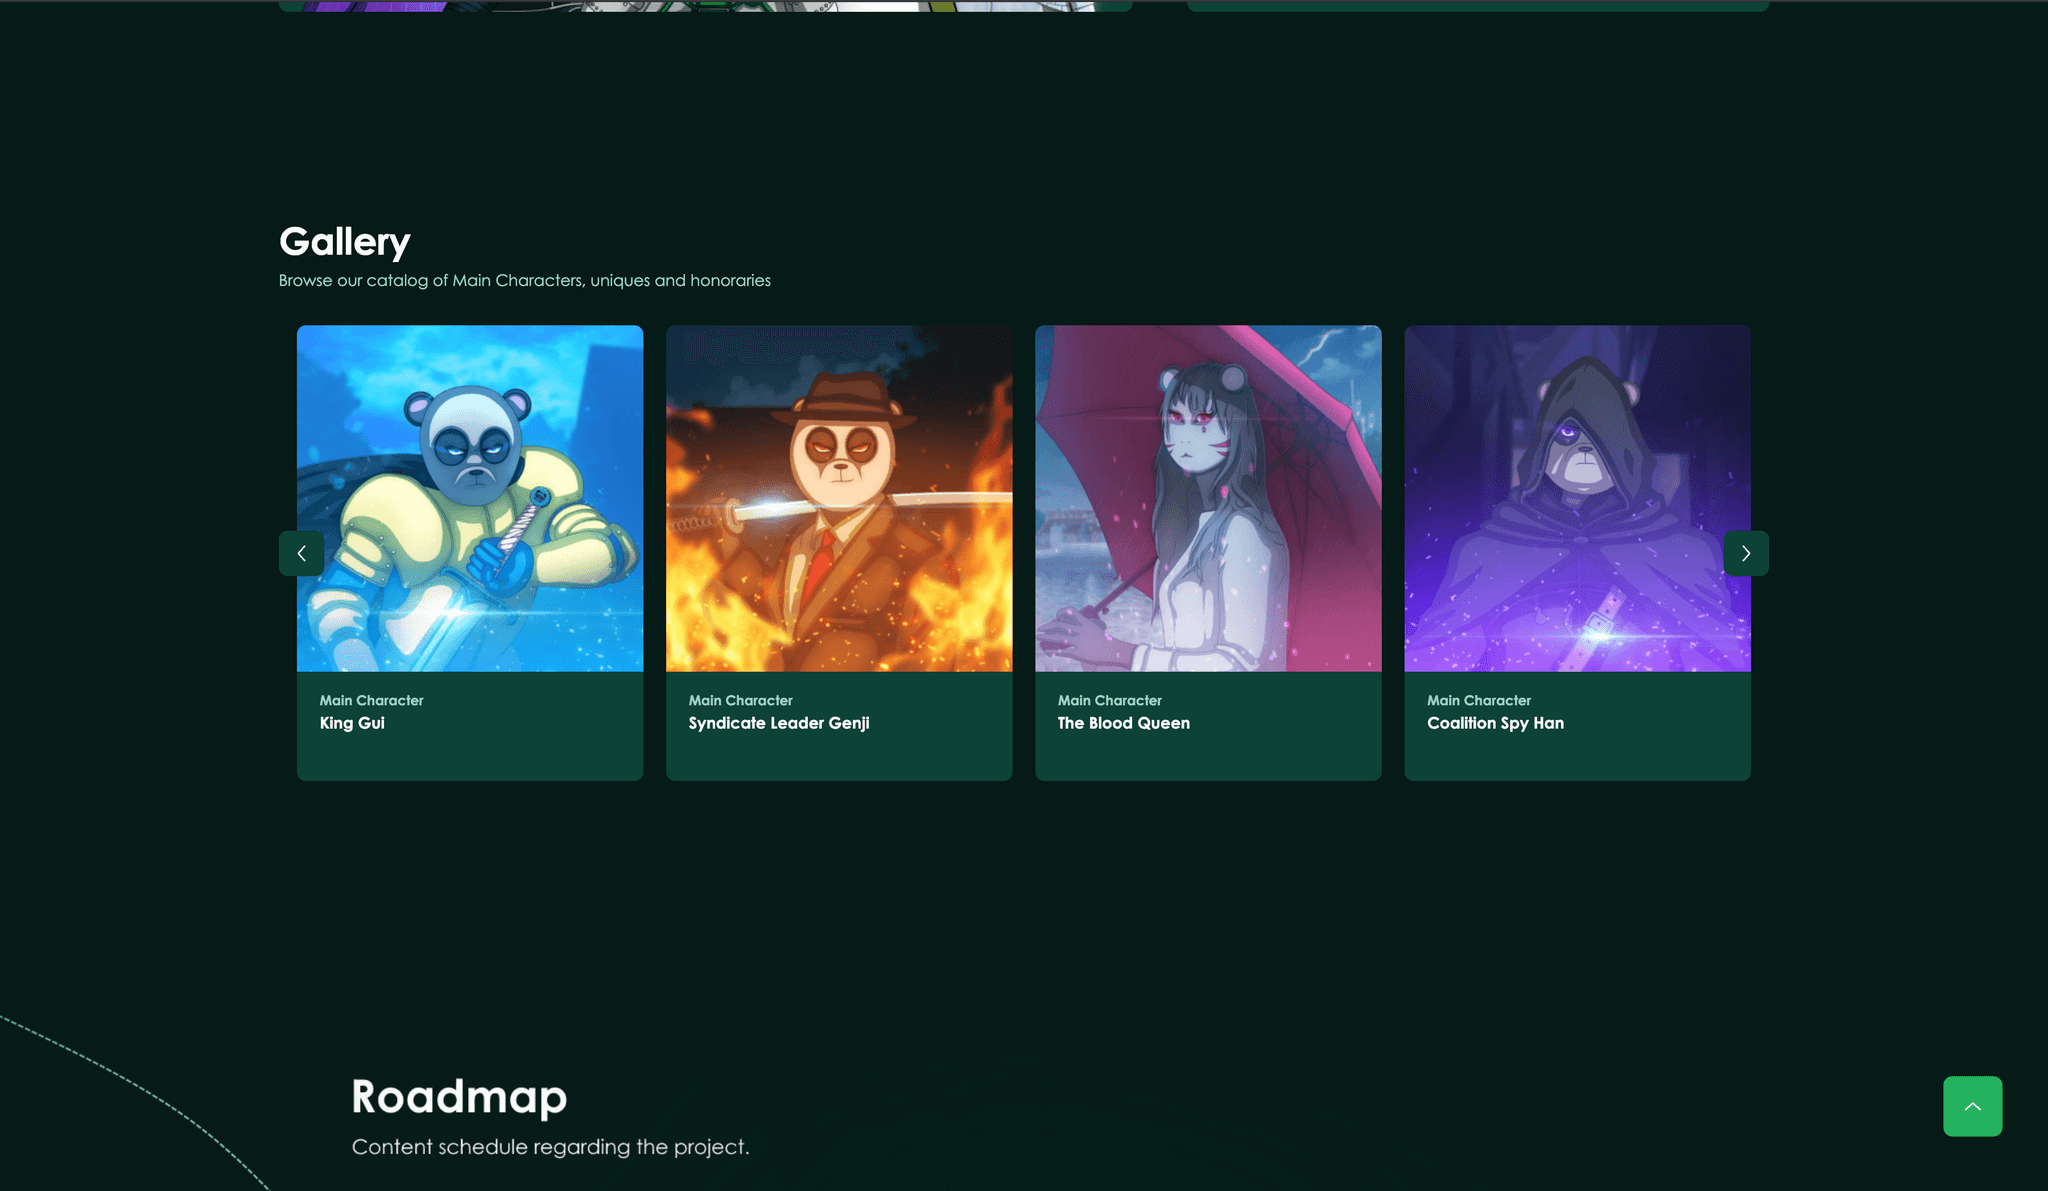Click the Coalition Spy Han title text

[1495, 723]
